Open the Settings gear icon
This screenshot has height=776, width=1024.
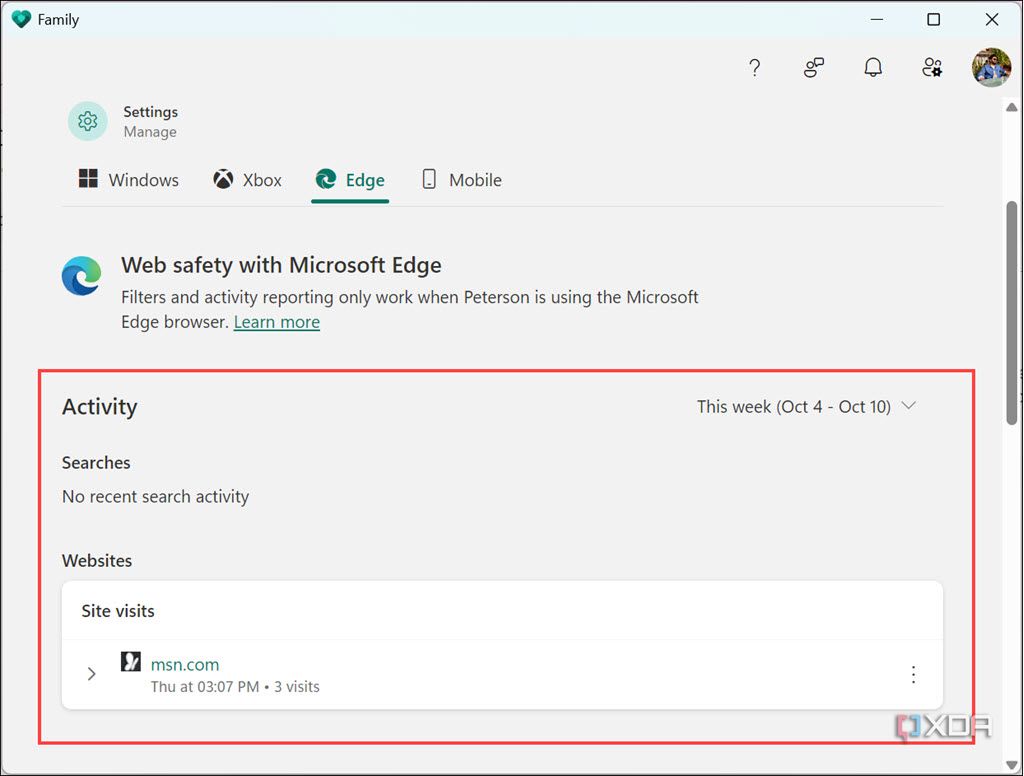87,120
